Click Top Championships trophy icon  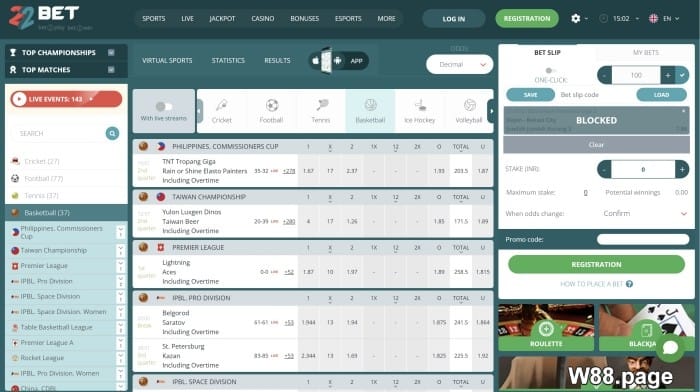tap(13, 53)
